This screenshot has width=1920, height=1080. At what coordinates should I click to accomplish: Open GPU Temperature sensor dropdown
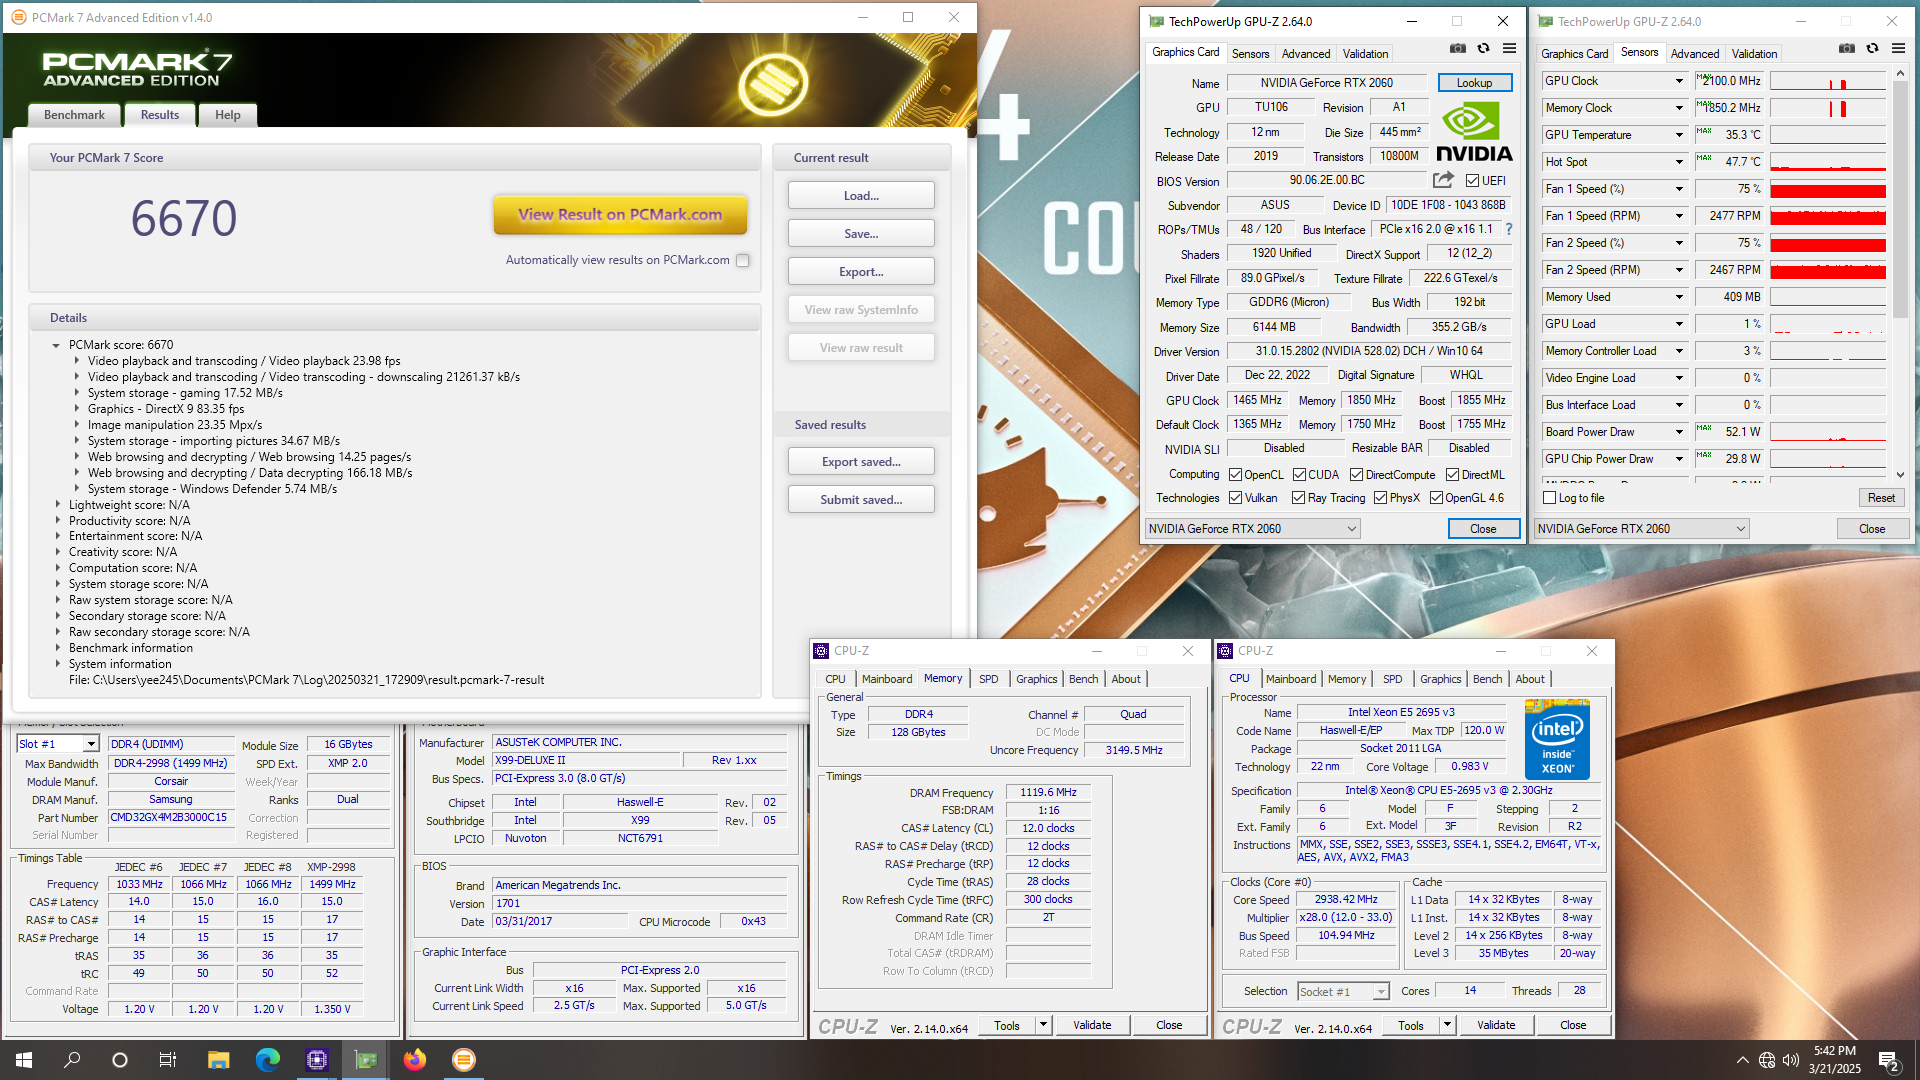point(1679,135)
